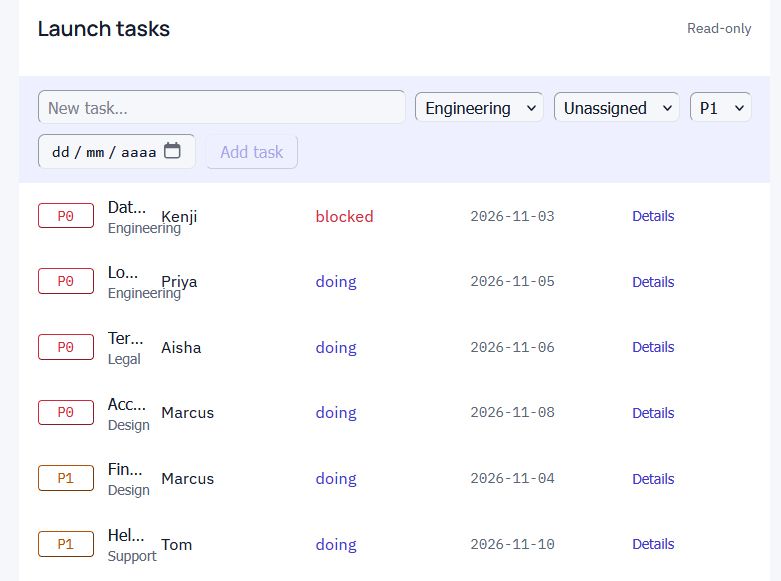Expand the Unassigned assignee dropdown
Viewport: 781px width, 581px height.
tap(617, 108)
